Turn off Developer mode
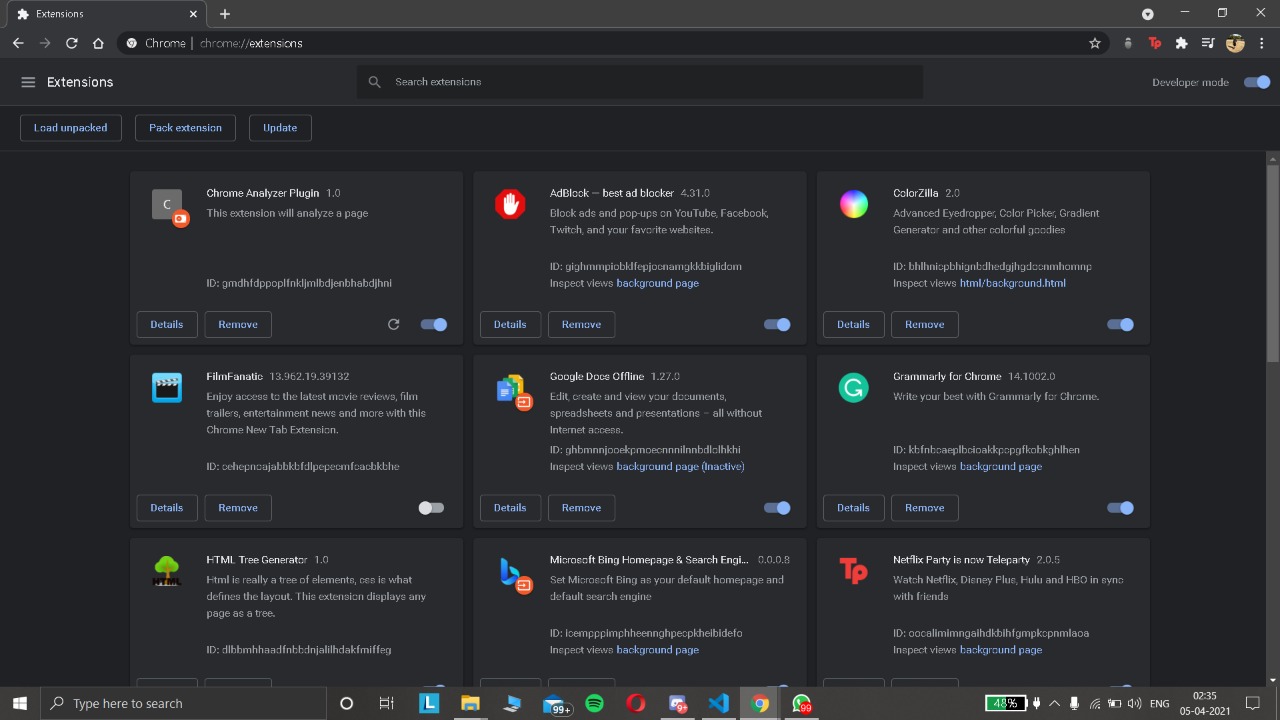Image resolution: width=1280 pixels, height=720 pixels. pyautogui.click(x=1257, y=82)
